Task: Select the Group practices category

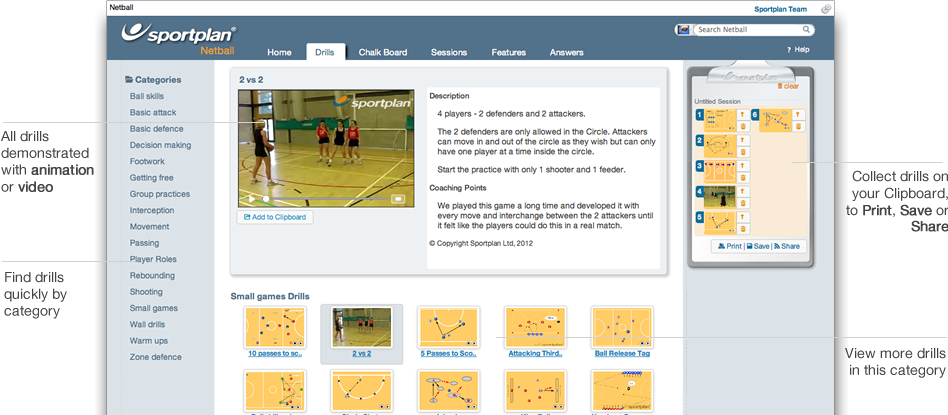Action: click(x=160, y=194)
